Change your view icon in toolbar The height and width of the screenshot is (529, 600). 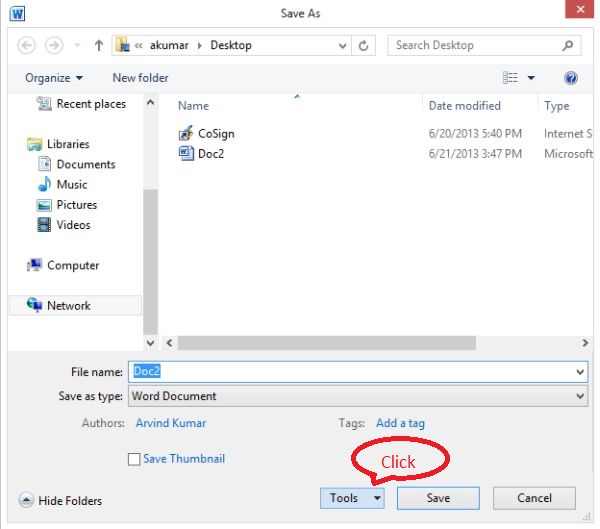point(510,78)
